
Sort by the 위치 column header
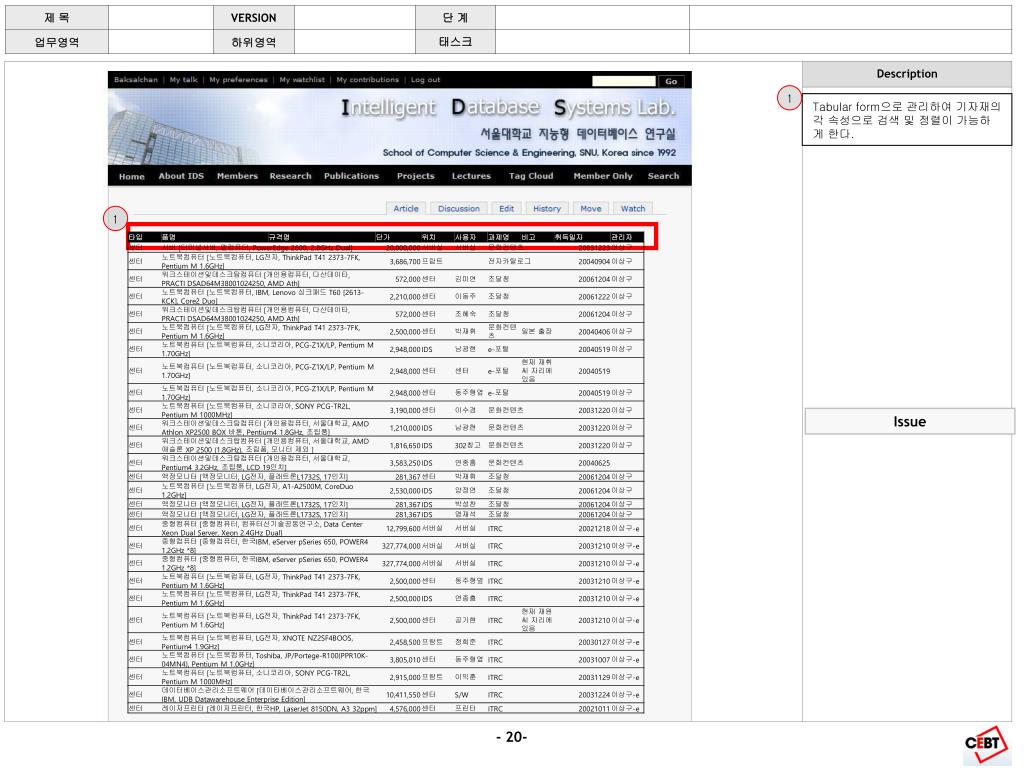[x=428, y=237]
